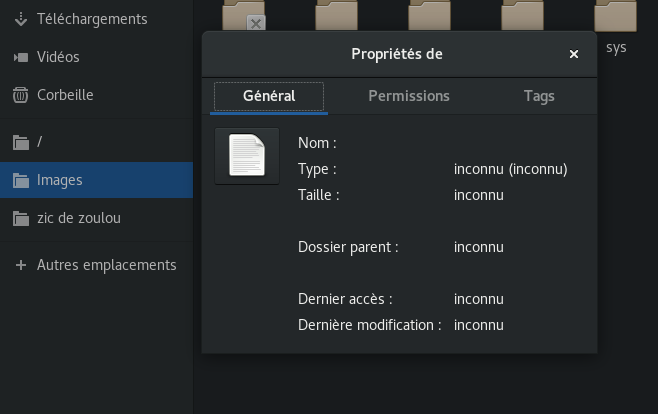Select the folder immediately left of sys

point(523,14)
